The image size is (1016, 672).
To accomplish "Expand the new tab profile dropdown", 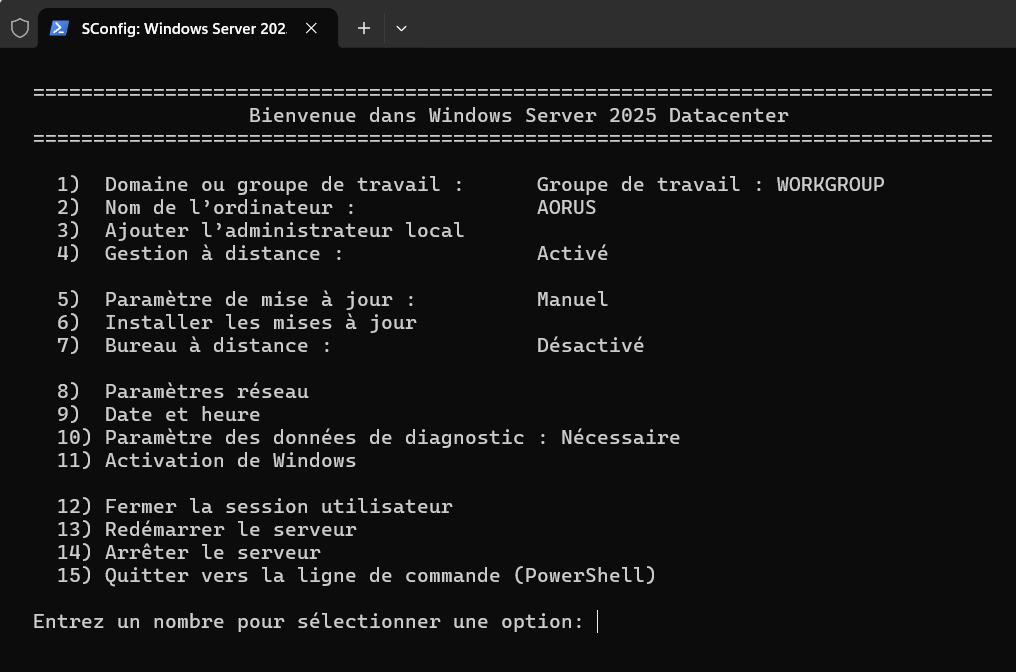I will [x=401, y=28].
